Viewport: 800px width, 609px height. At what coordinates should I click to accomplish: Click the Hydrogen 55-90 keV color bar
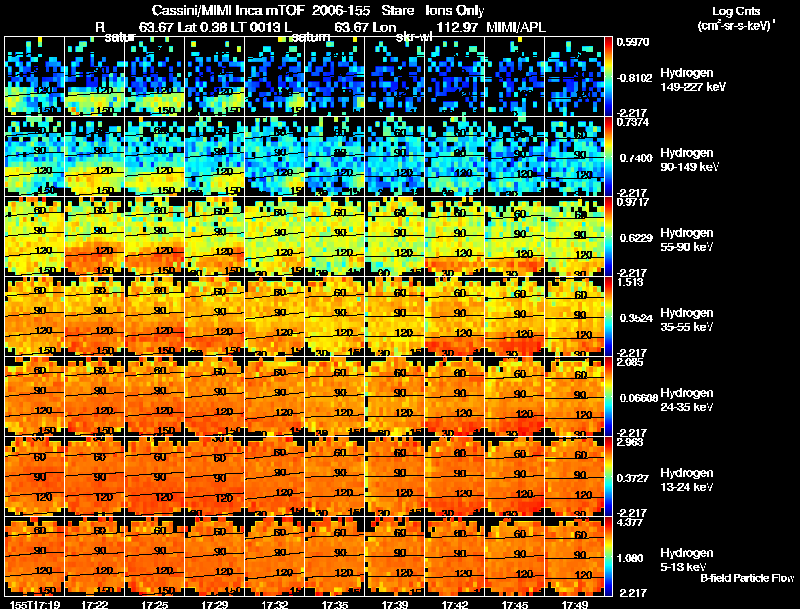[x=608, y=237]
